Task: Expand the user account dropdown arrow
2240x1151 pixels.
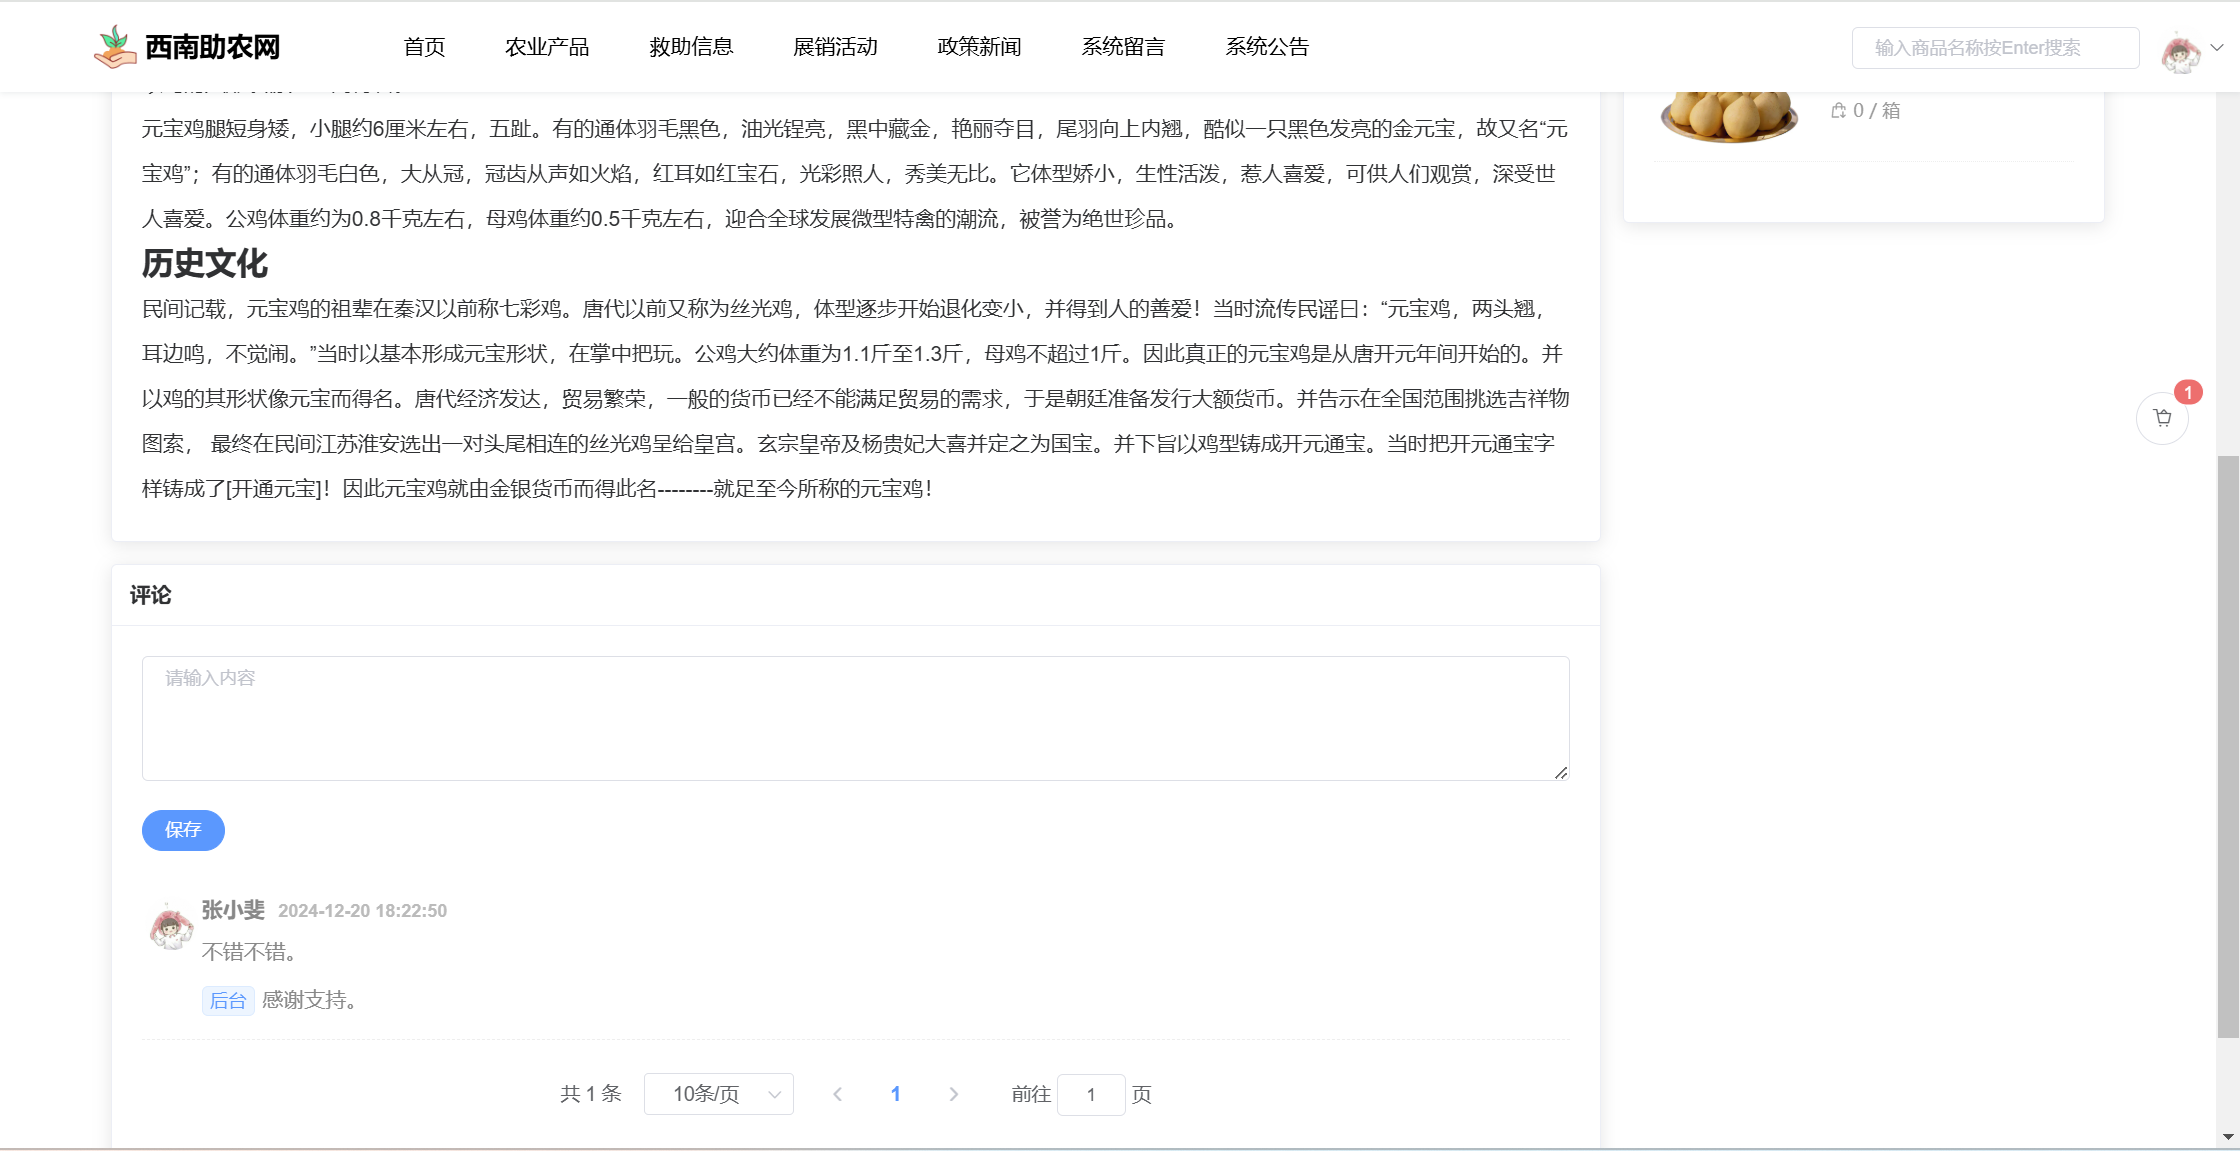Action: [x=2217, y=47]
